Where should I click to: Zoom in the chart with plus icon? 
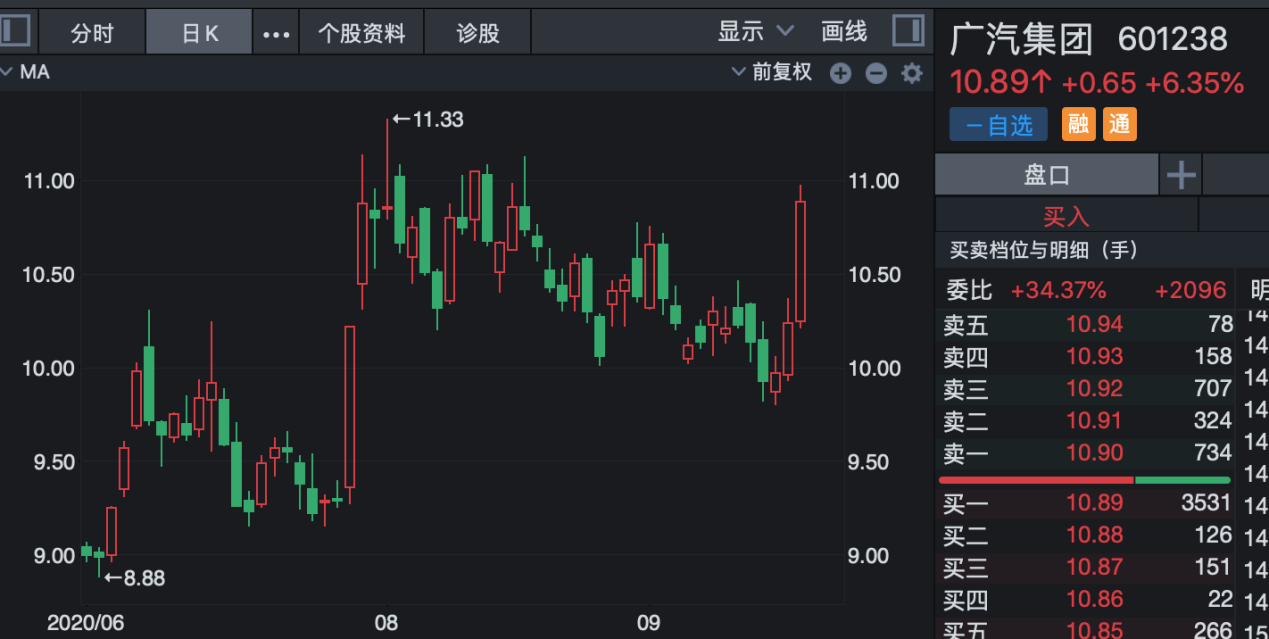coord(840,73)
